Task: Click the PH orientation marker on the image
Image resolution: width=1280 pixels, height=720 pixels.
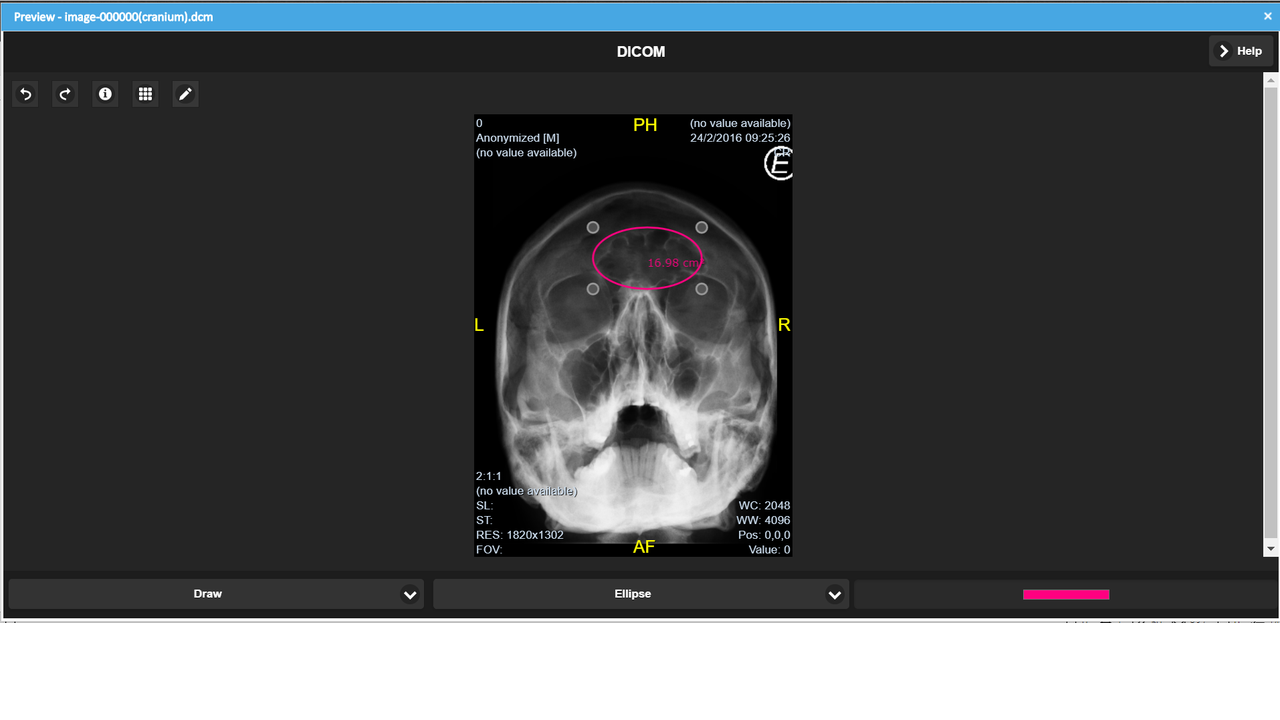Action: (644, 125)
